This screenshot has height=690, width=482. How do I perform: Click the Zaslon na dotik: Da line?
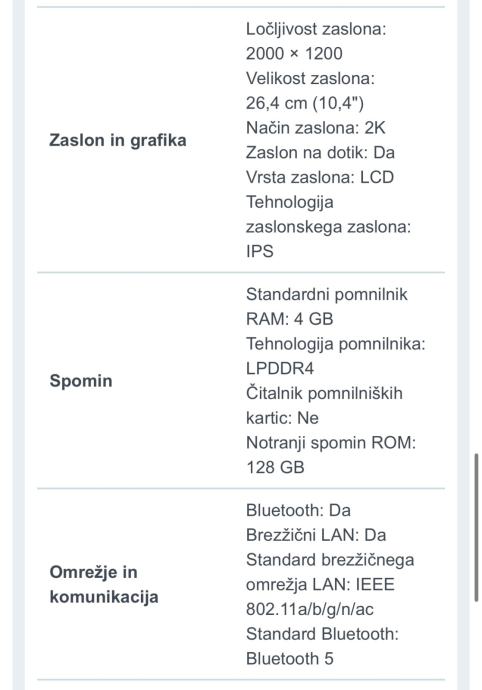point(320,152)
